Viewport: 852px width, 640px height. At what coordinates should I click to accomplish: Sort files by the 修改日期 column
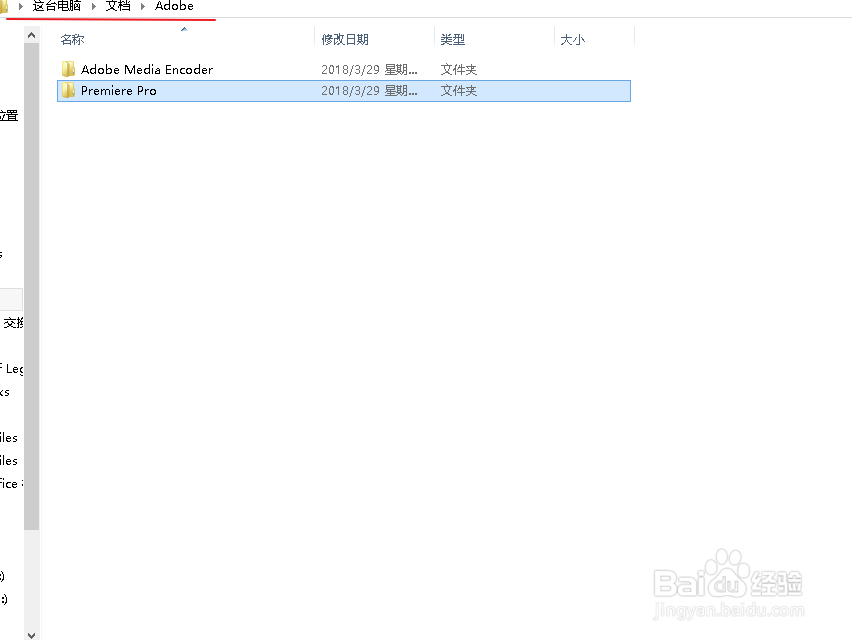[x=344, y=39]
